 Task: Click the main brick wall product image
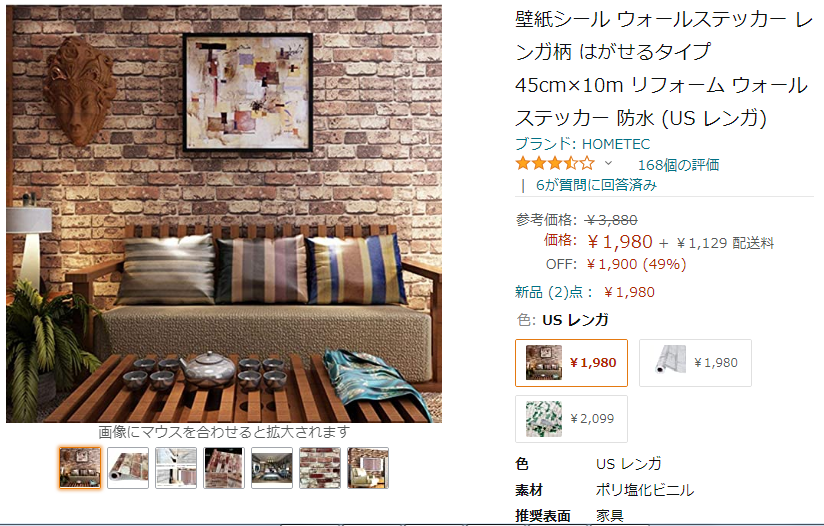[224, 214]
